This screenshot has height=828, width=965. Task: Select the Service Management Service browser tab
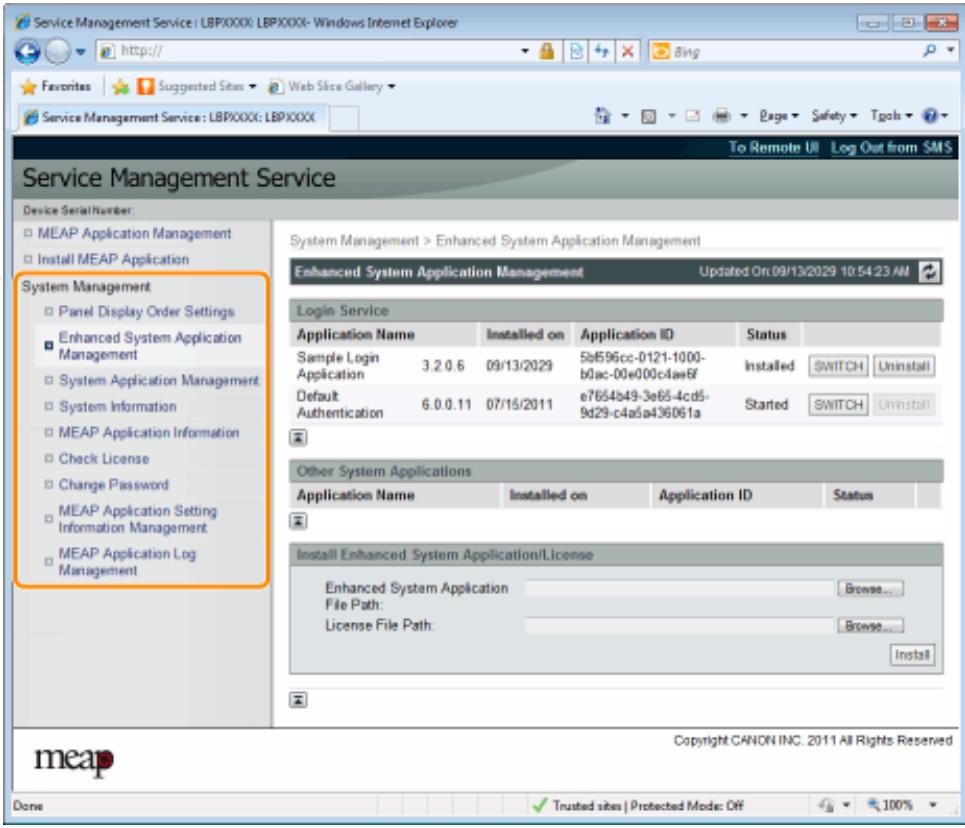(170, 118)
